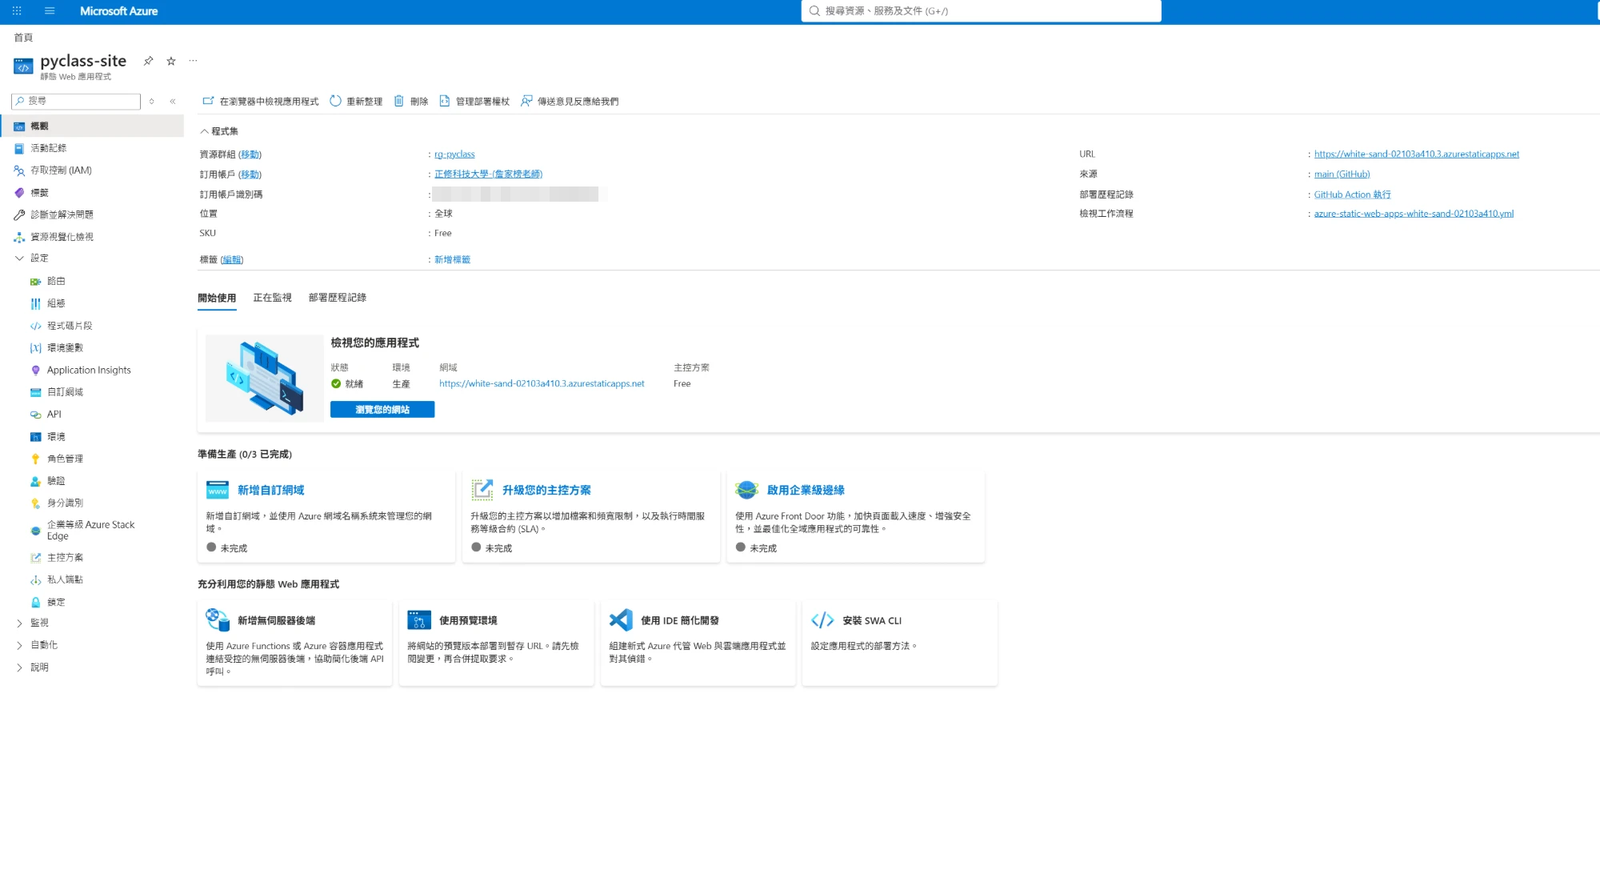Screen dimensions: 1600x886
Task: Click 在瀏覽器中檢視應用程式 in the toolbar
Action: coord(260,101)
